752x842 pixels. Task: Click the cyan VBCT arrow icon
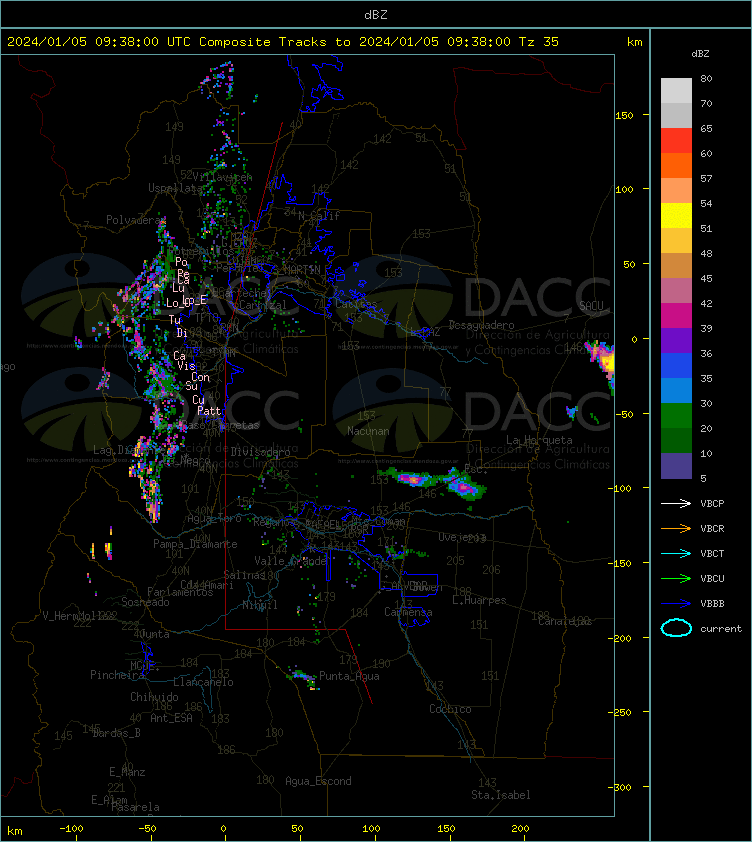tap(676, 554)
